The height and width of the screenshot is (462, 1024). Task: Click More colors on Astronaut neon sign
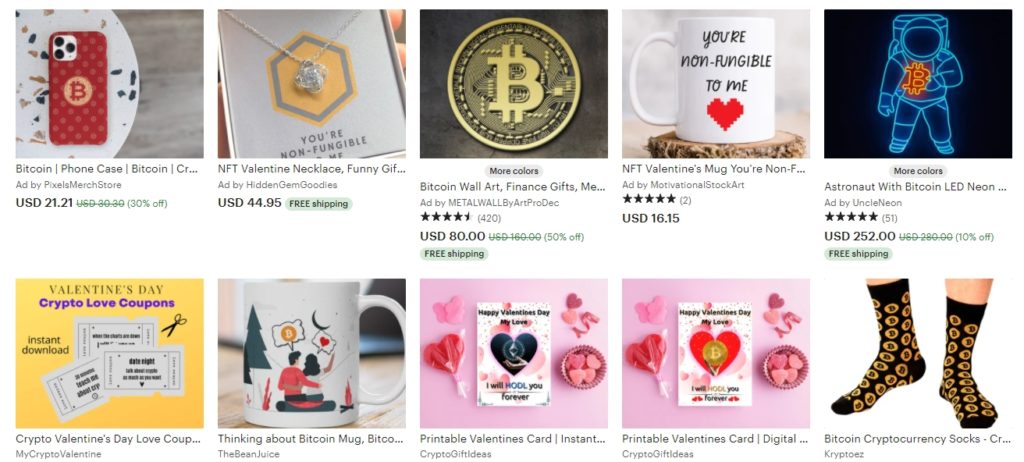[x=918, y=171]
